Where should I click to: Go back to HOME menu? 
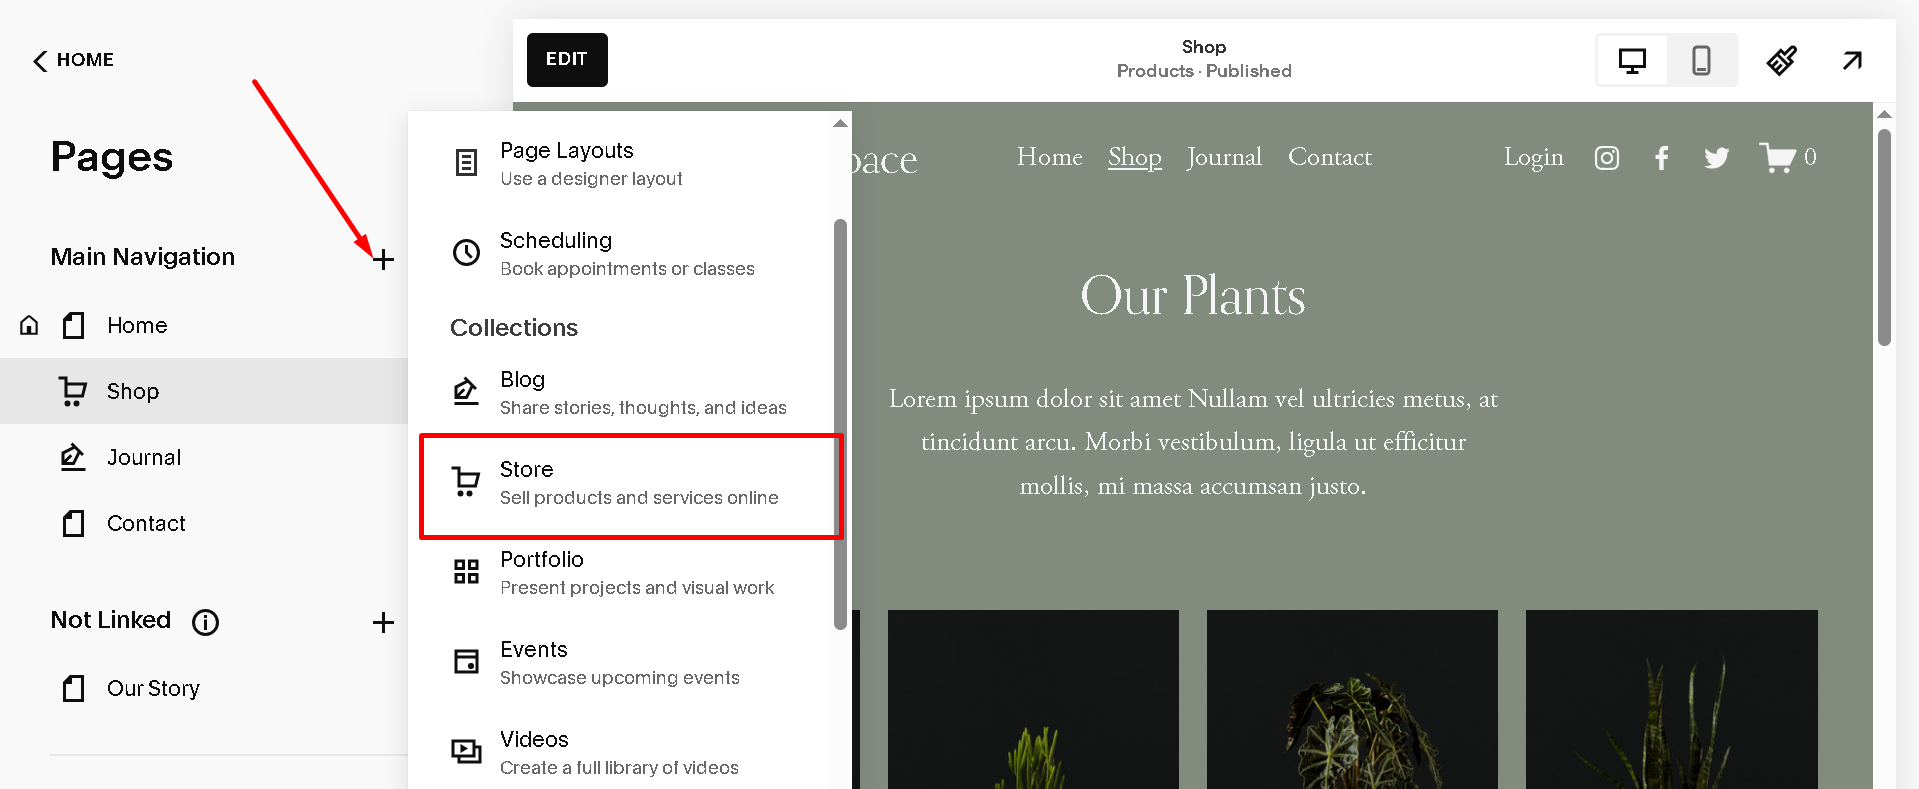73,60
